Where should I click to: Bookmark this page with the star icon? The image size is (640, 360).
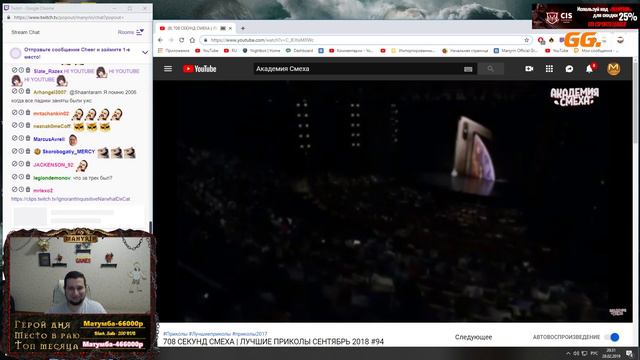(x=526, y=40)
